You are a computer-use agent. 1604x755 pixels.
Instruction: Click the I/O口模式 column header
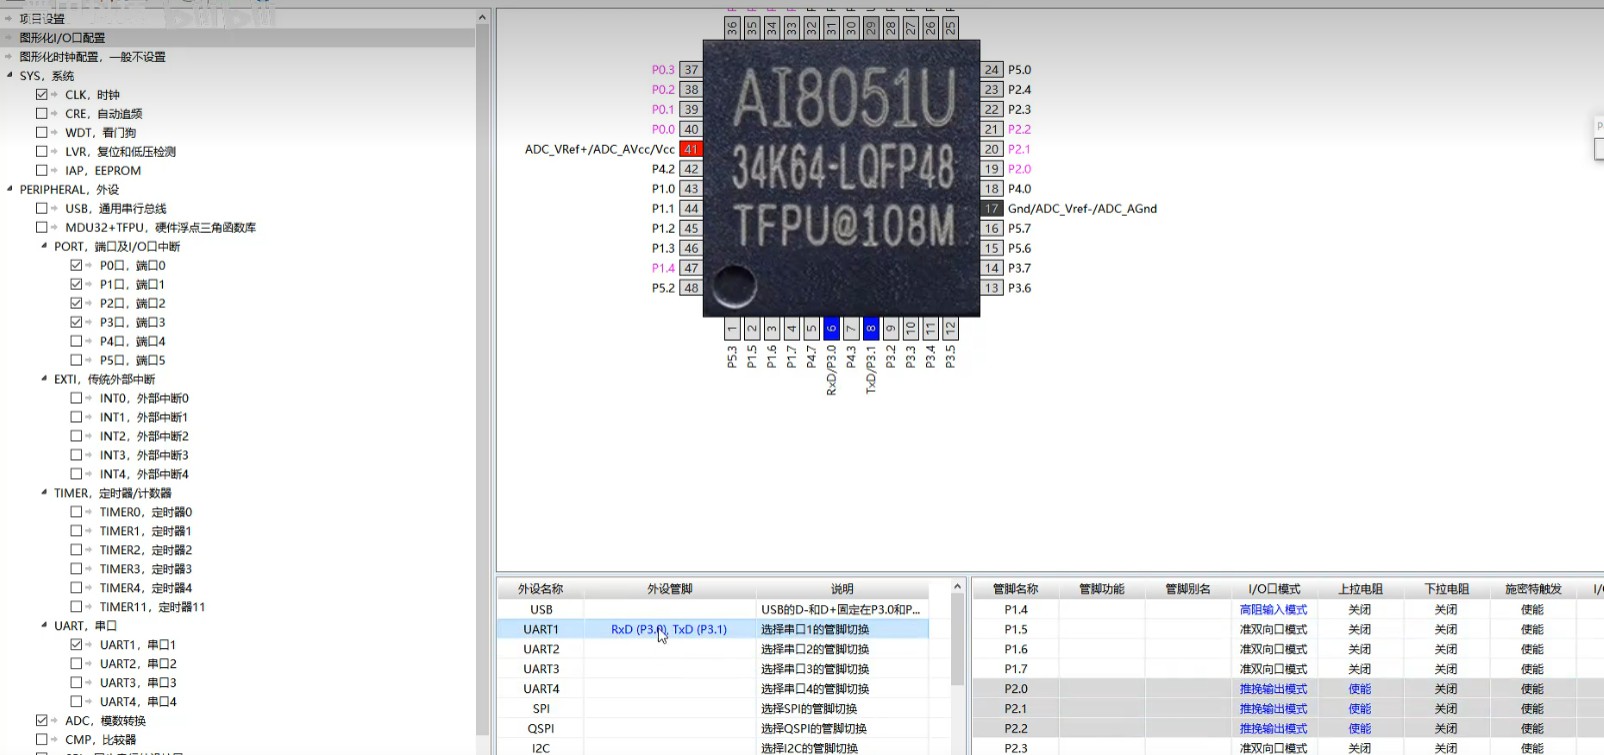tap(1274, 589)
